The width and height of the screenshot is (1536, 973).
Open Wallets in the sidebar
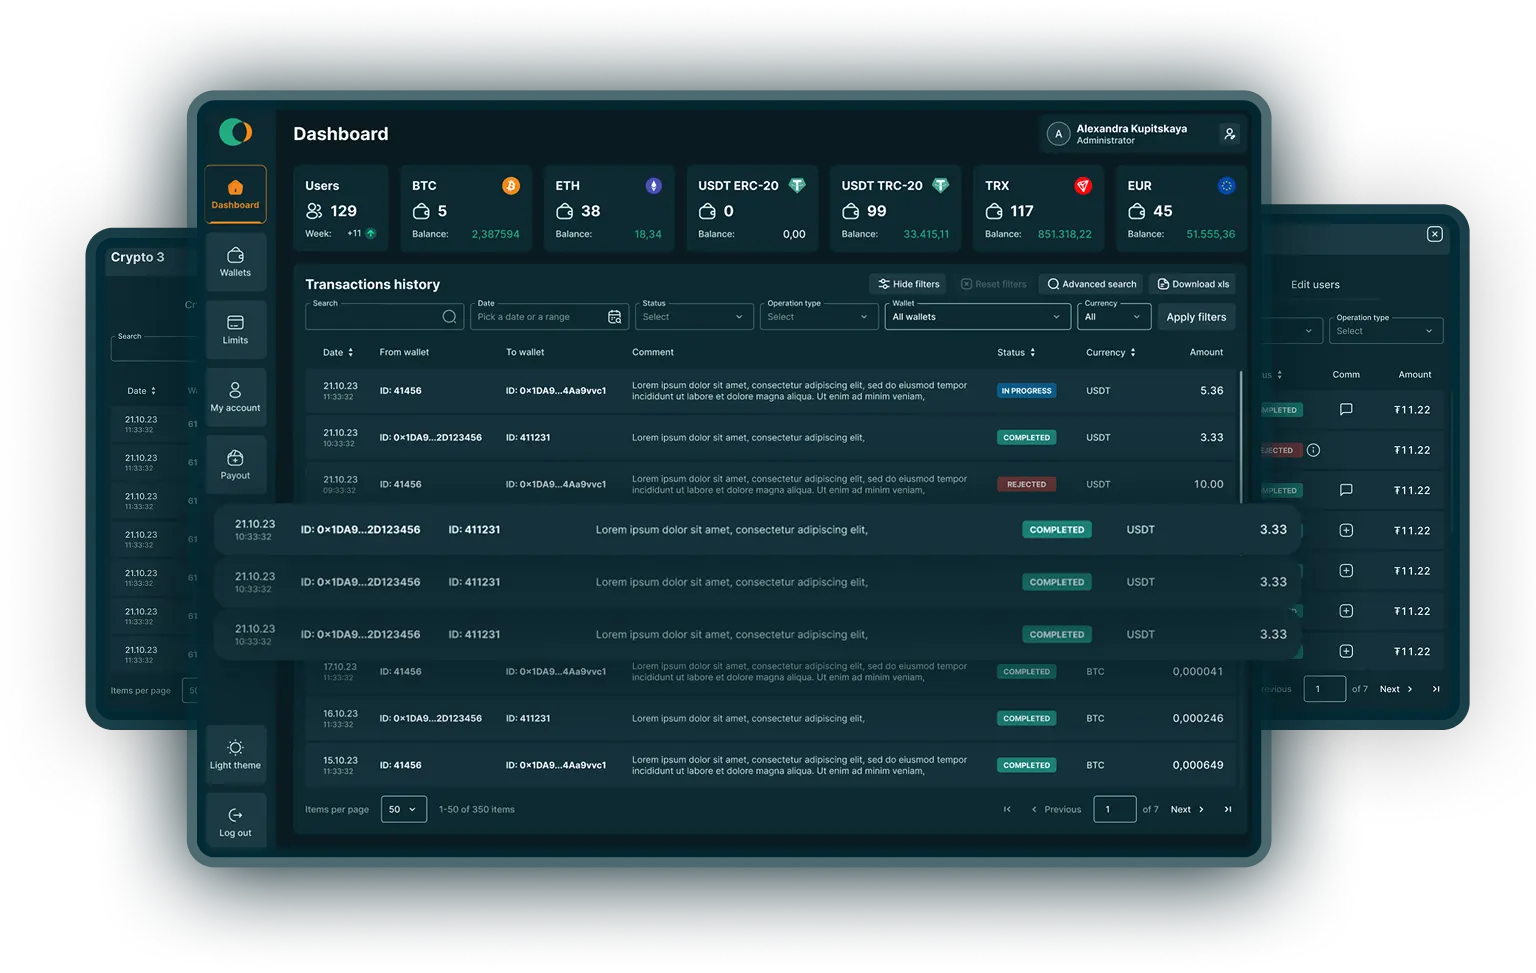[235, 262]
